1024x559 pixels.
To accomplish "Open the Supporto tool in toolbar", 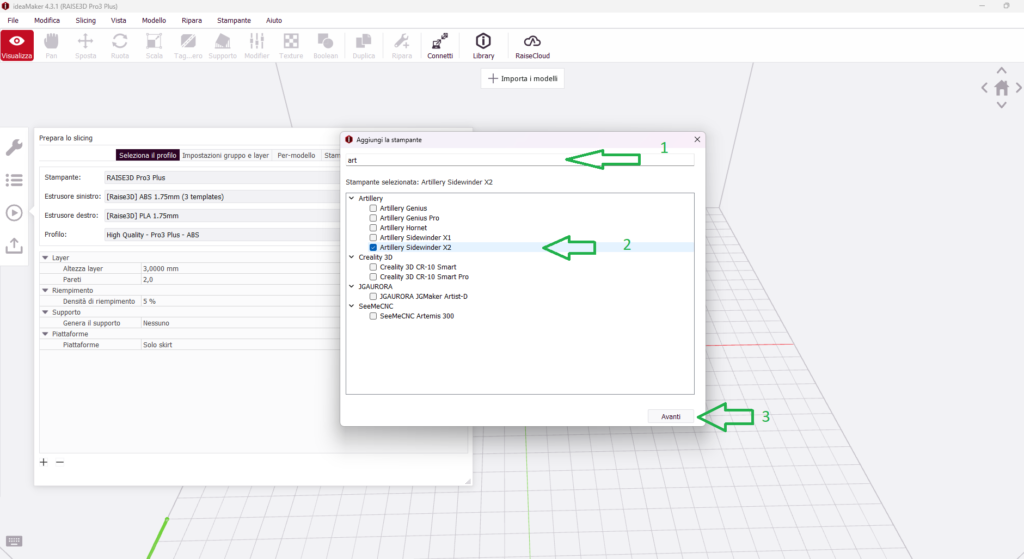I will pyautogui.click(x=223, y=46).
